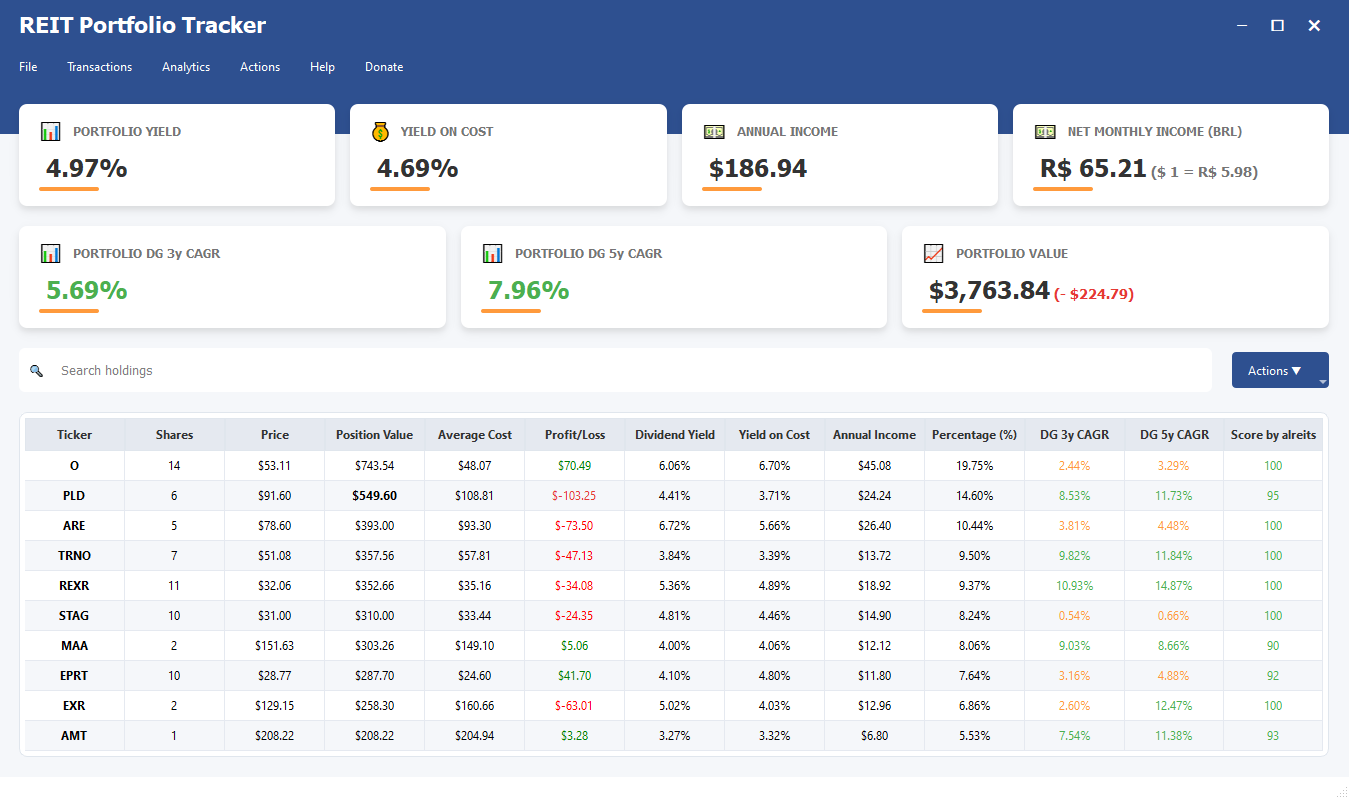Select the O ticker in the table
Image resolution: width=1350 pixels, height=798 pixels.
pos(74,465)
